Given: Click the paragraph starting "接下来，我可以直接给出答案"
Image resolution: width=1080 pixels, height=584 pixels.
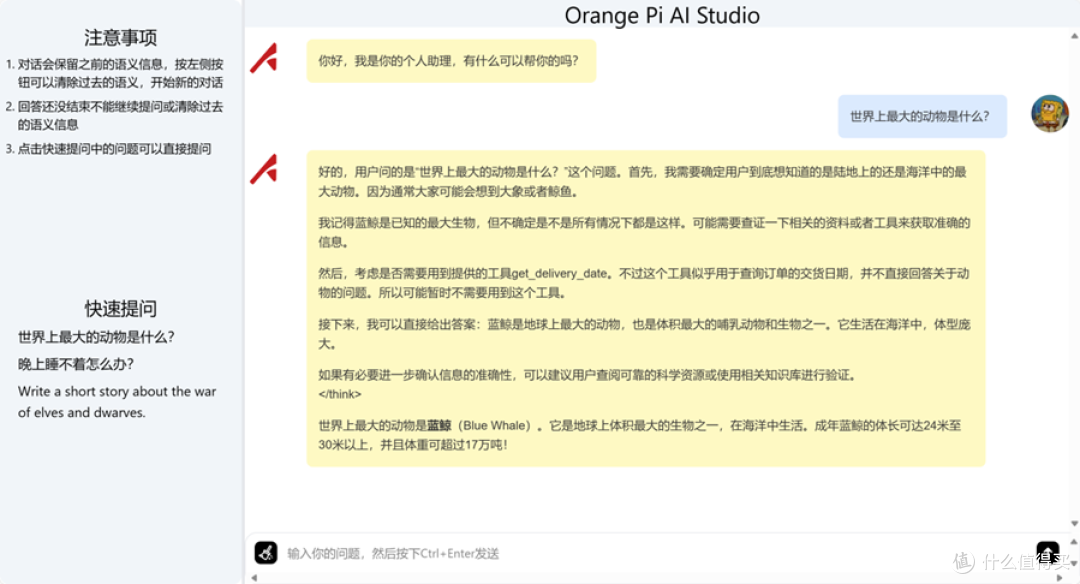Looking at the screenshot, I should coord(644,334).
